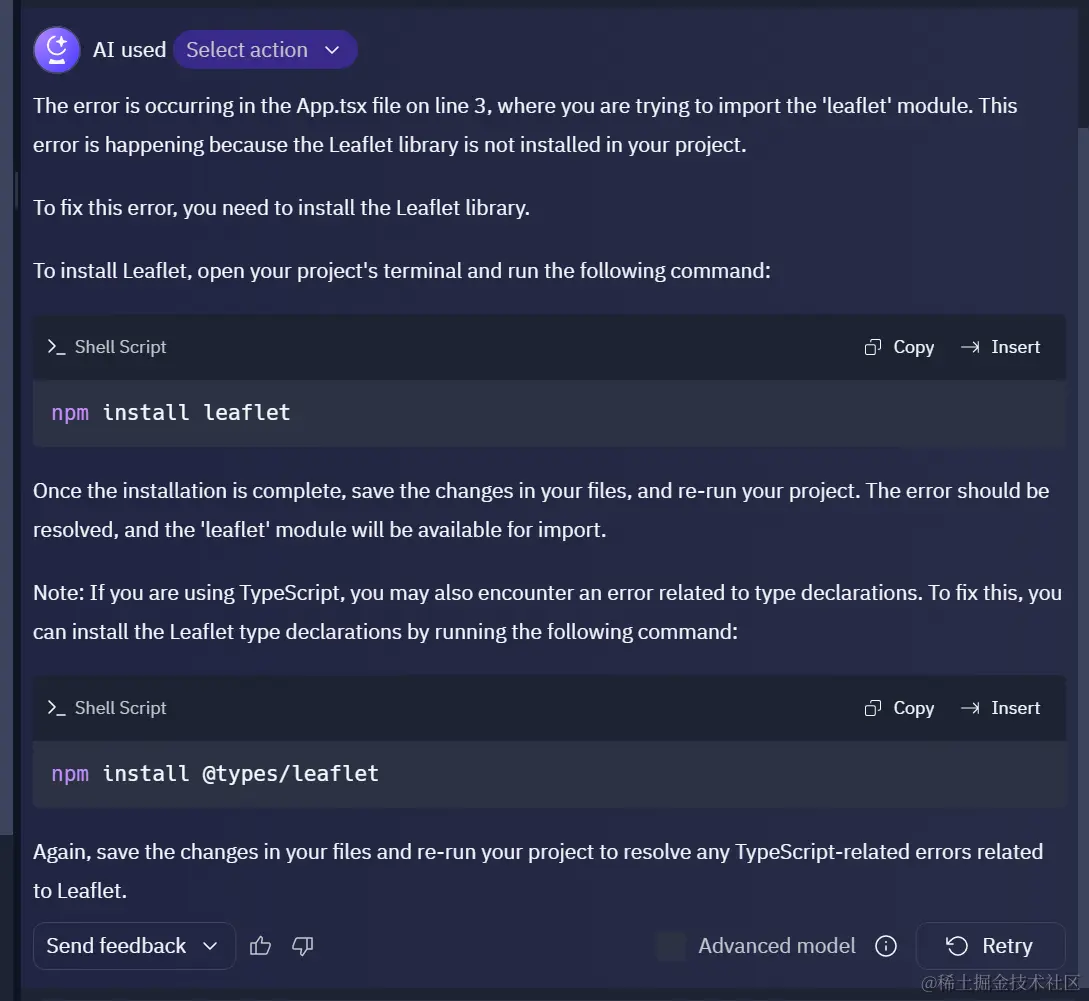The height and width of the screenshot is (1001, 1089).
Task: Click copy icon for @types/leaflet command
Action: (x=872, y=708)
